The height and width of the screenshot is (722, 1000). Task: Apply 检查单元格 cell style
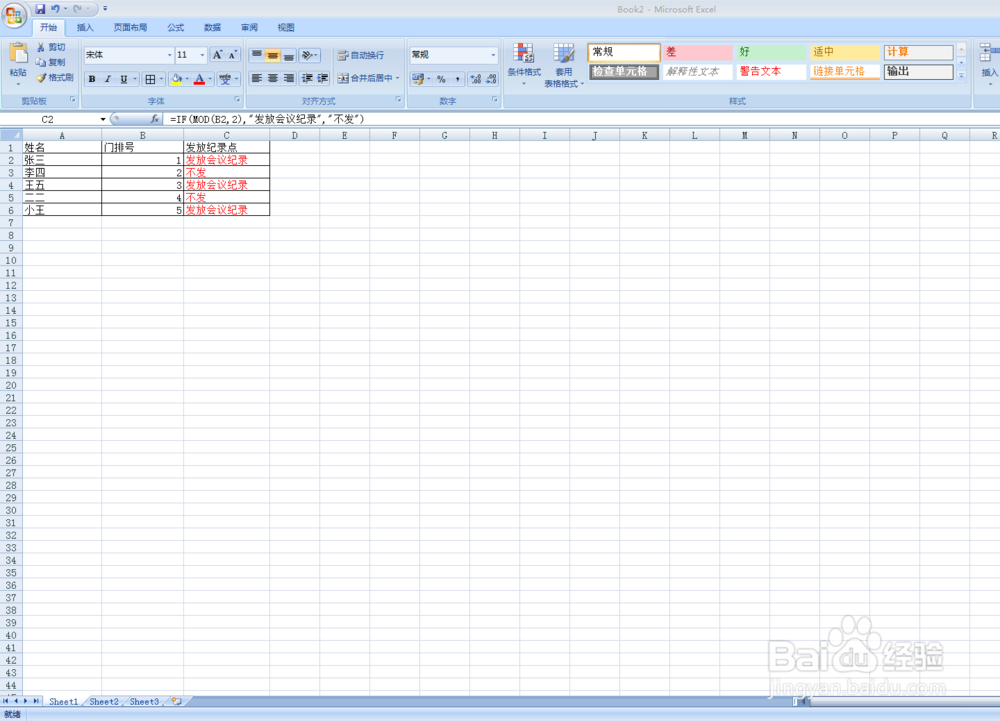point(624,71)
